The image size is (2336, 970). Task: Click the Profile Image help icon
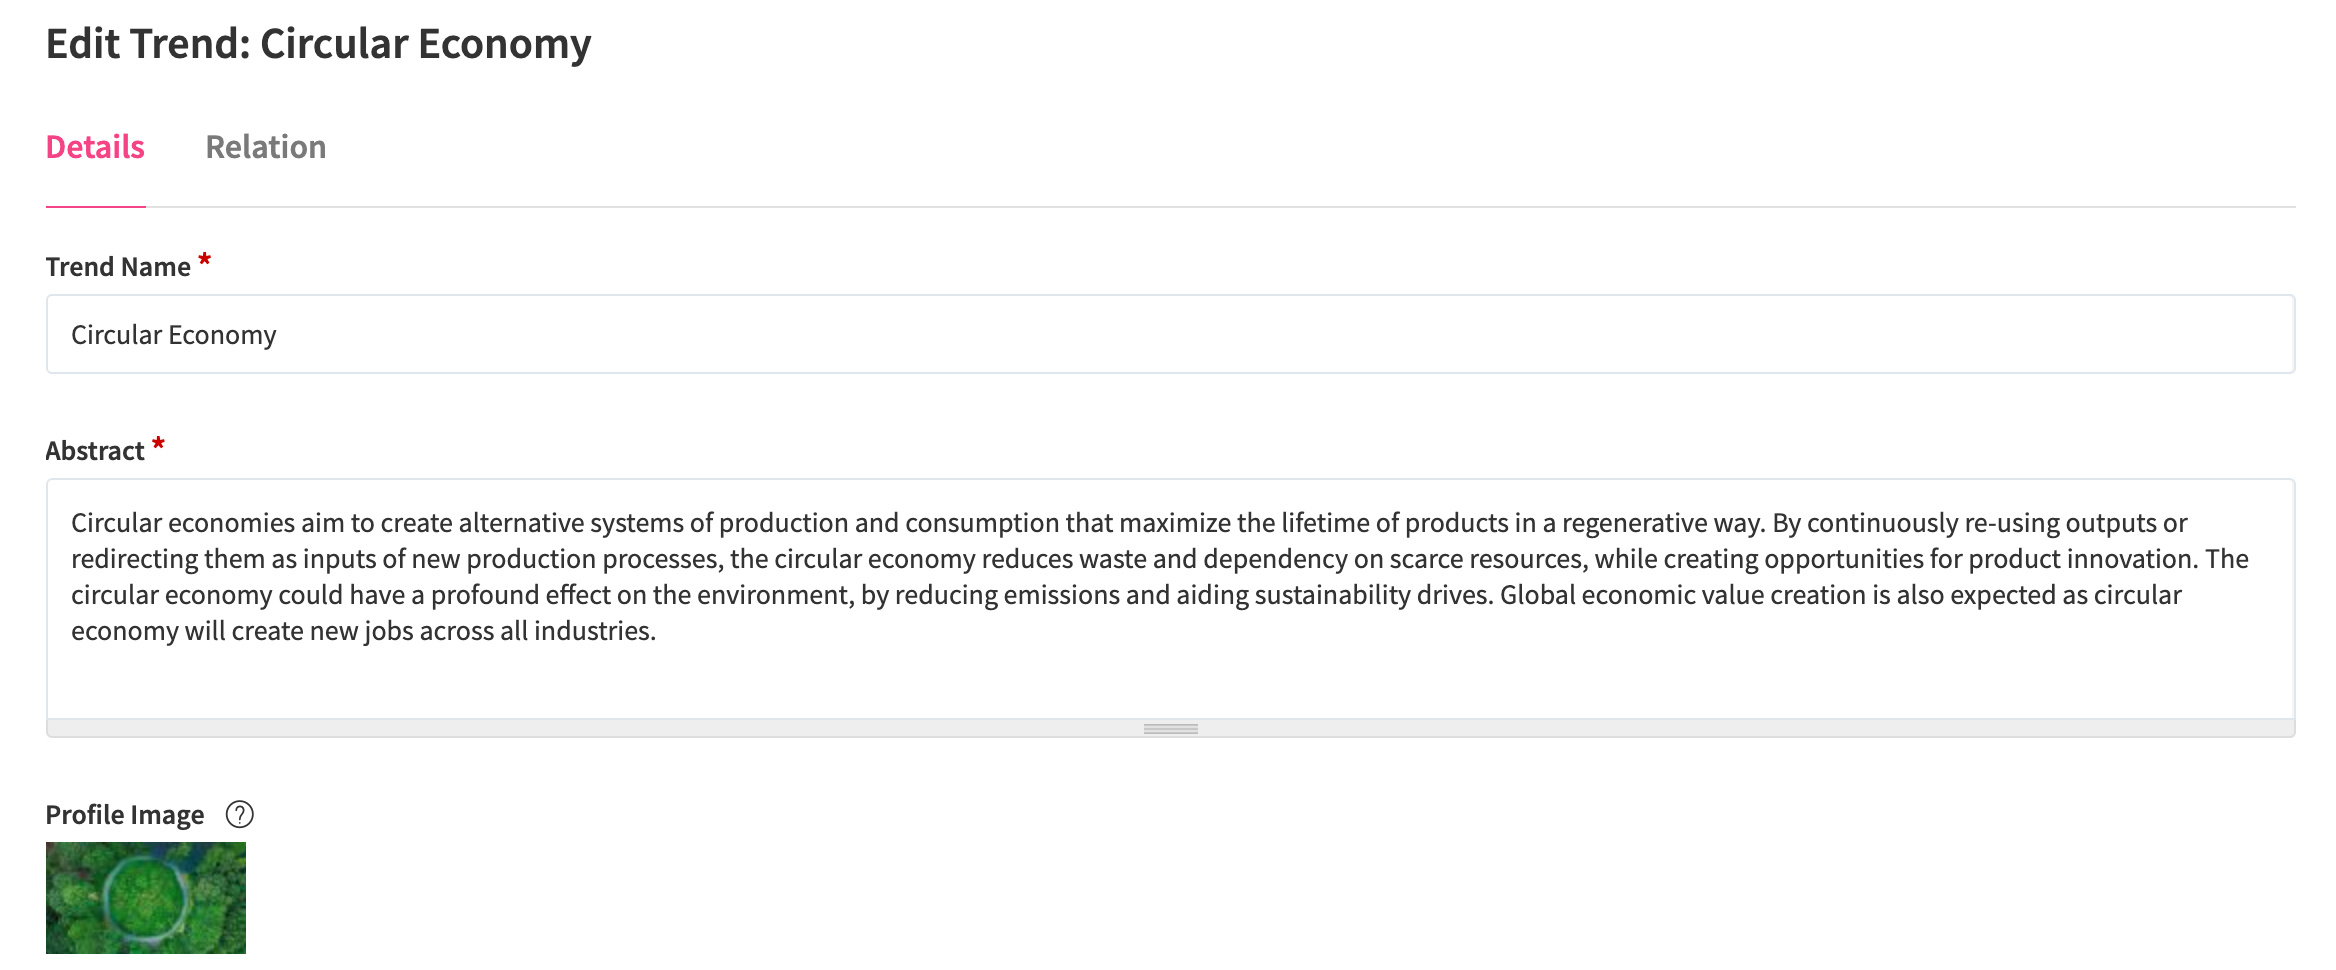pos(240,815)
